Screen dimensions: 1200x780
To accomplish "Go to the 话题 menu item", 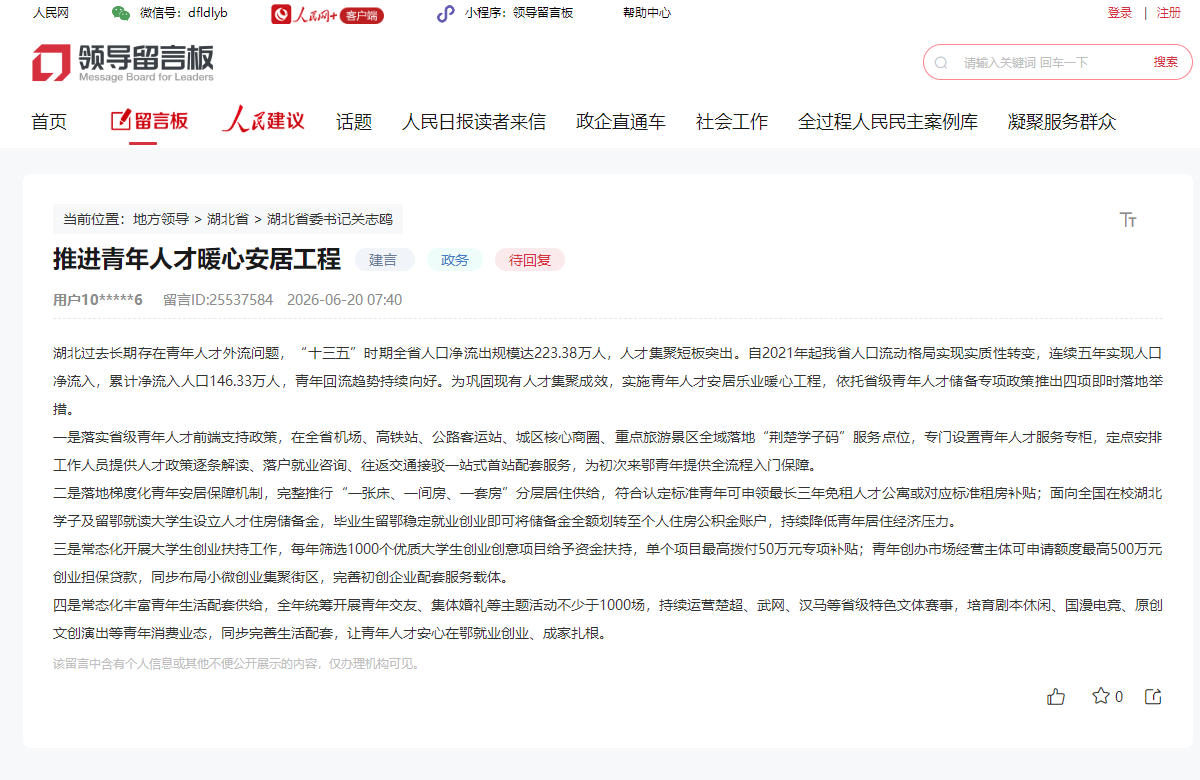I will 354,122.
